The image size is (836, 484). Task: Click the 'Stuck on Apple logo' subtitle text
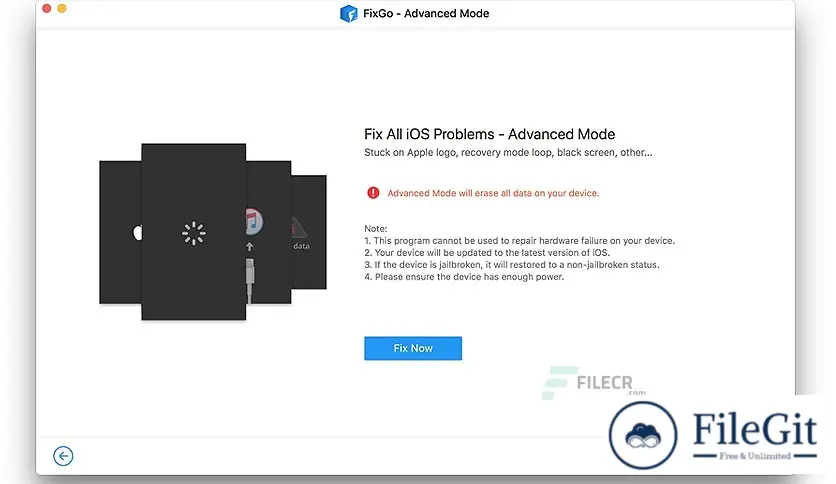(508, 152)
